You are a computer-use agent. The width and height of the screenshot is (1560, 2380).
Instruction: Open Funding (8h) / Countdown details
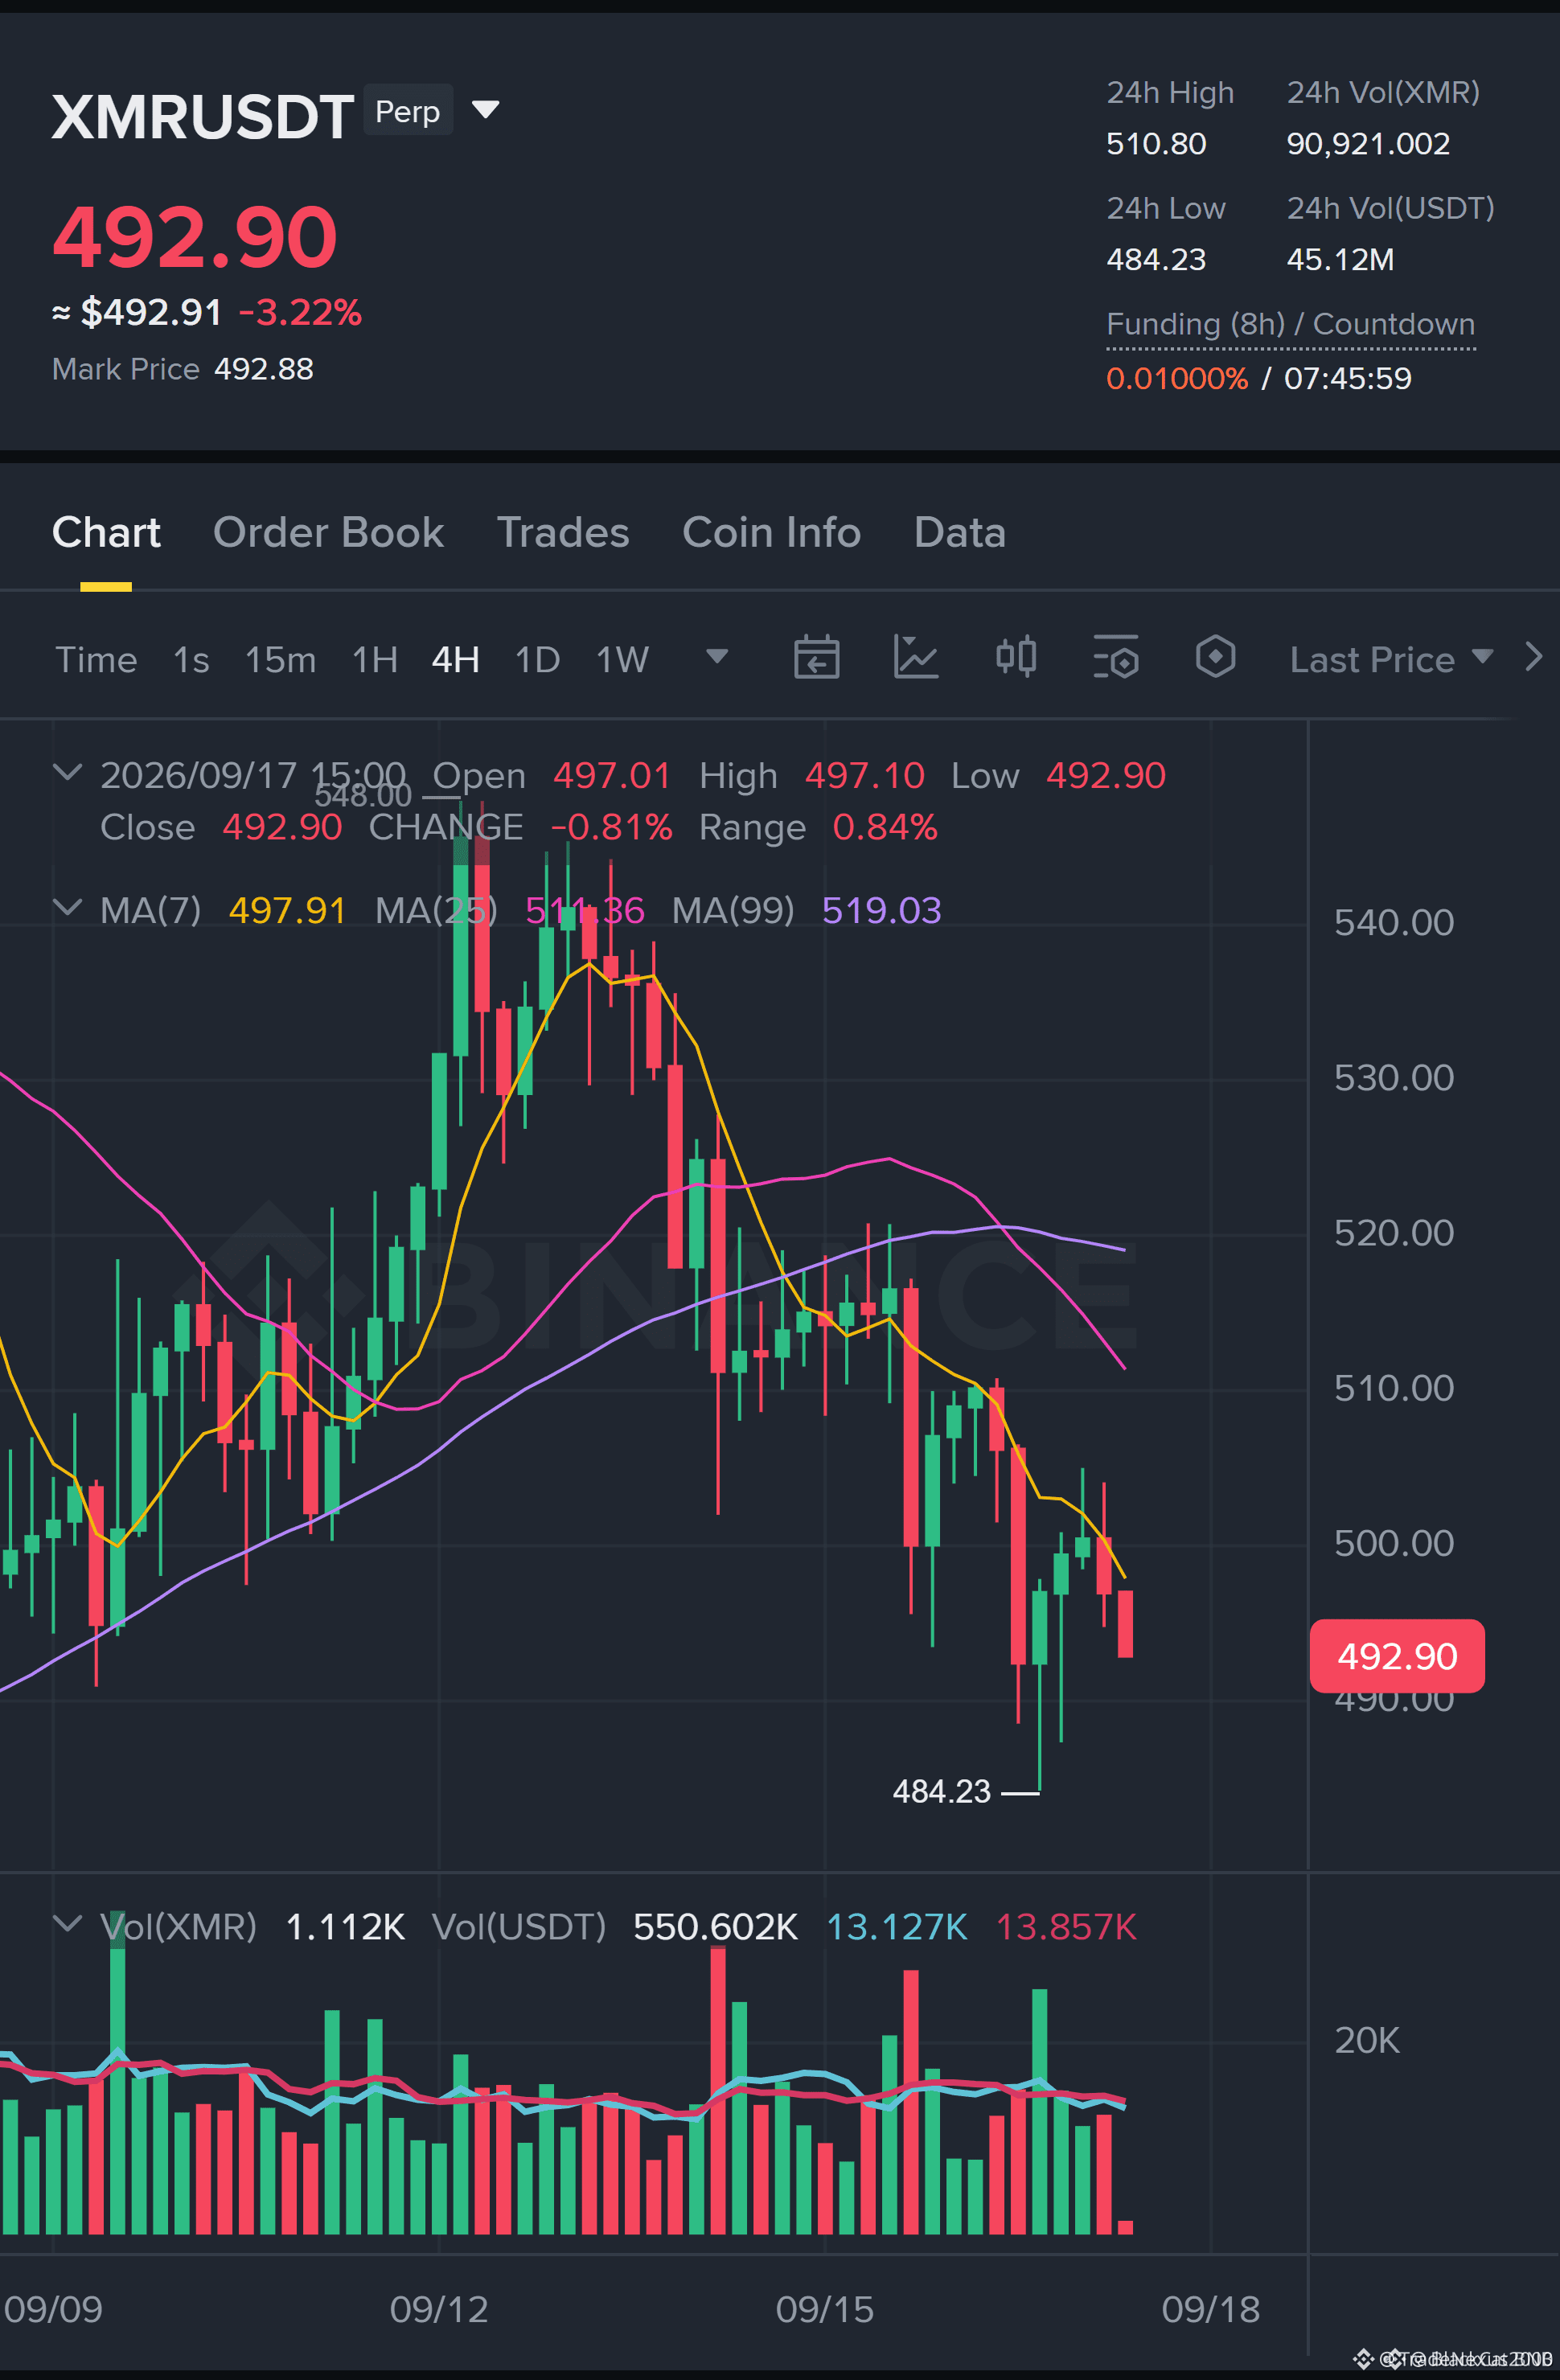[x=1290, y=324]
